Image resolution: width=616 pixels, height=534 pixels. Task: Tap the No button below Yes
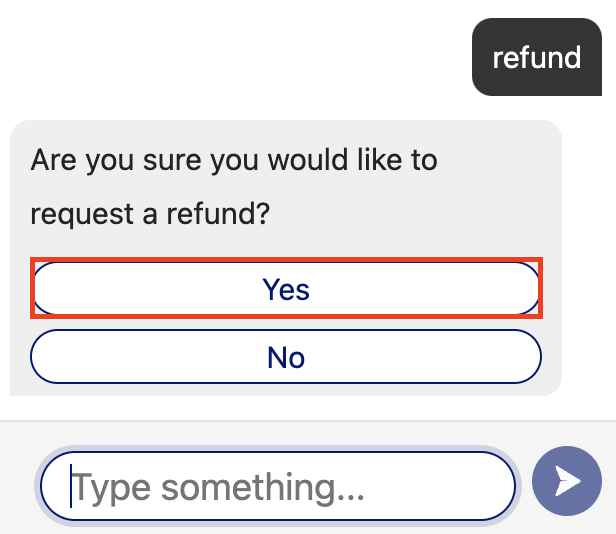click(x=286, y=357)
